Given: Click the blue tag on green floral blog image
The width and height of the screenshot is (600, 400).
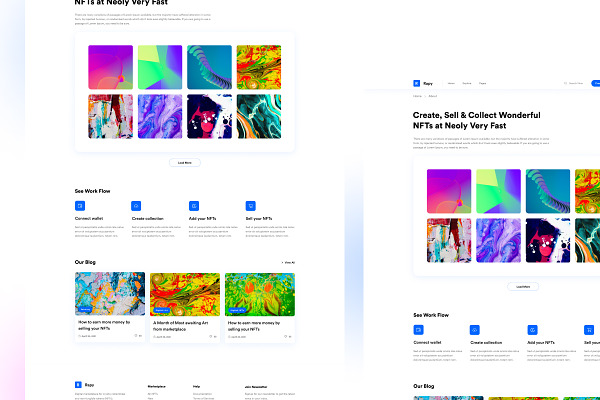Looking at the screenshot, I should tap(237, 310).
